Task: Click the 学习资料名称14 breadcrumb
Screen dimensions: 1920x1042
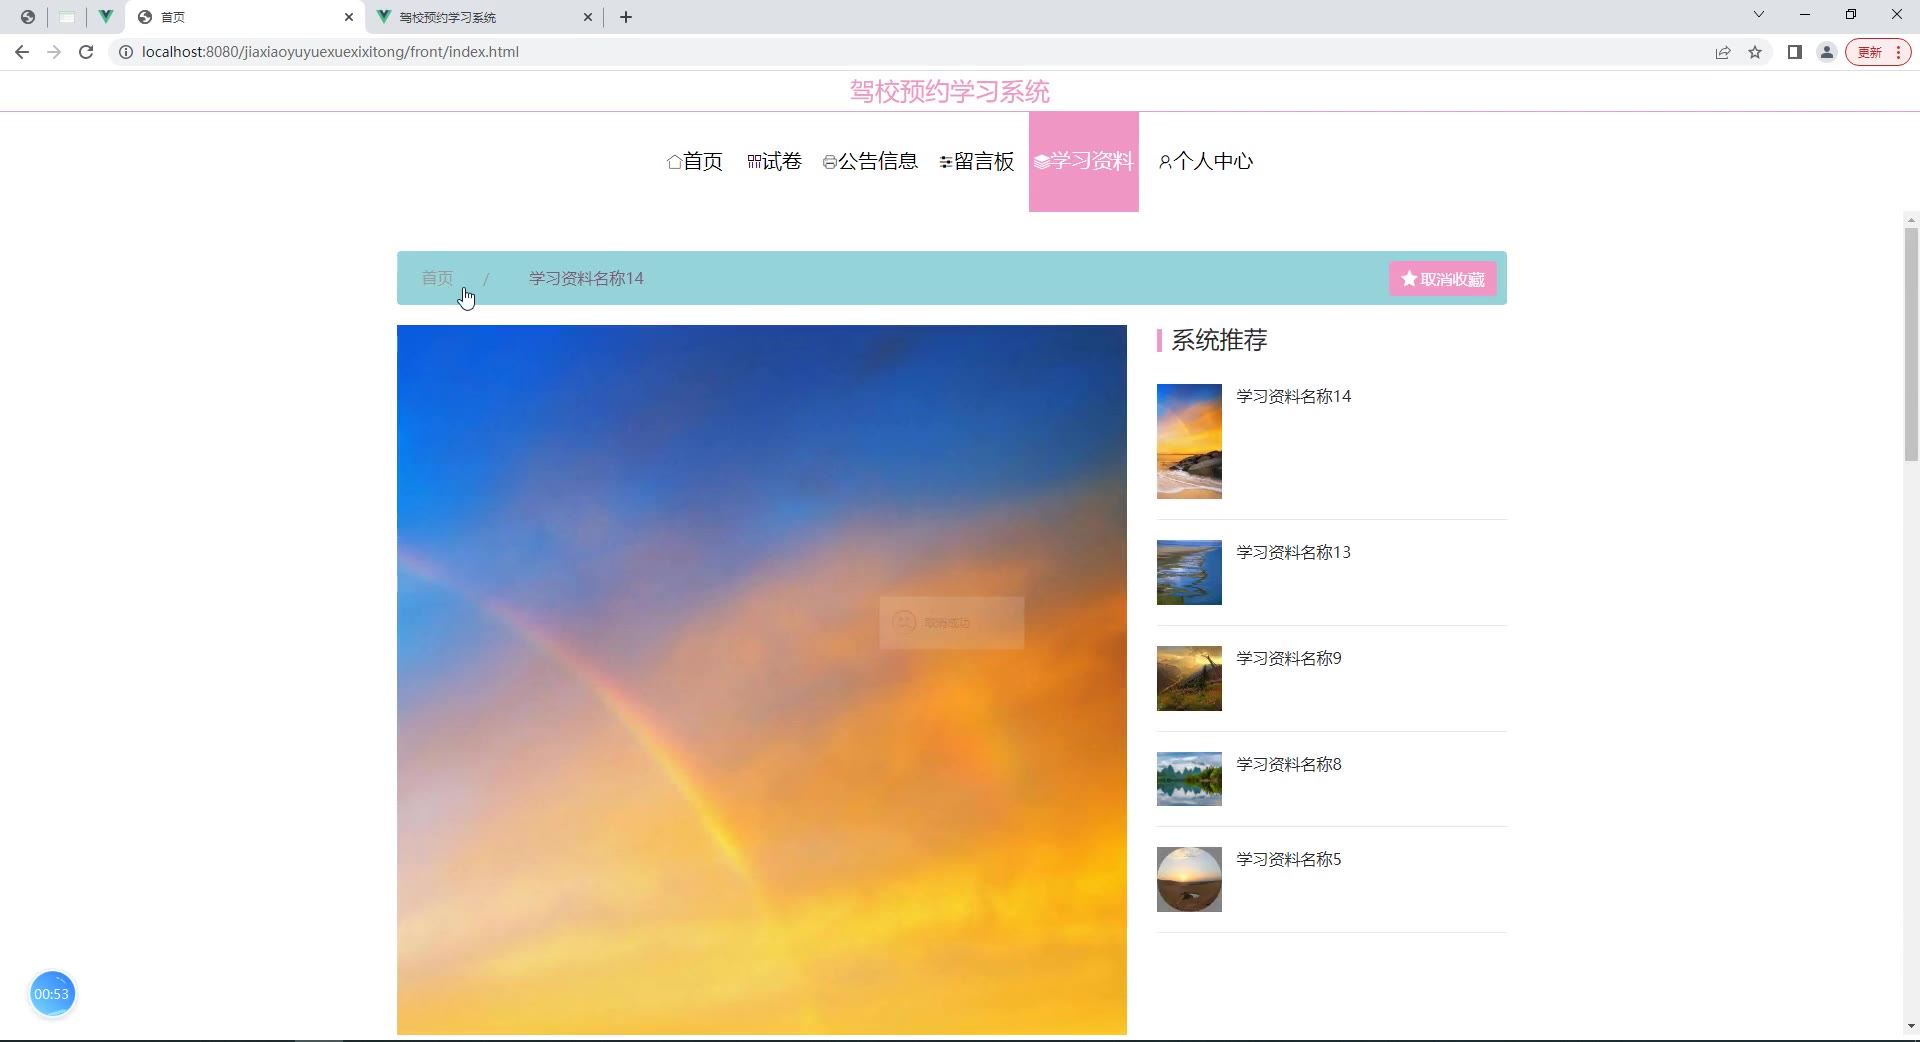Action: point(586,278)
